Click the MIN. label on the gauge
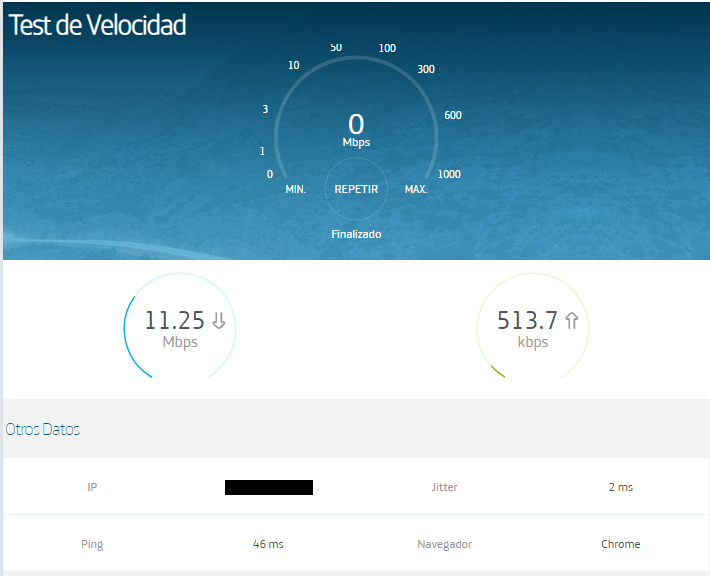This screenshot has width=710, height=576. click(295, 189)
